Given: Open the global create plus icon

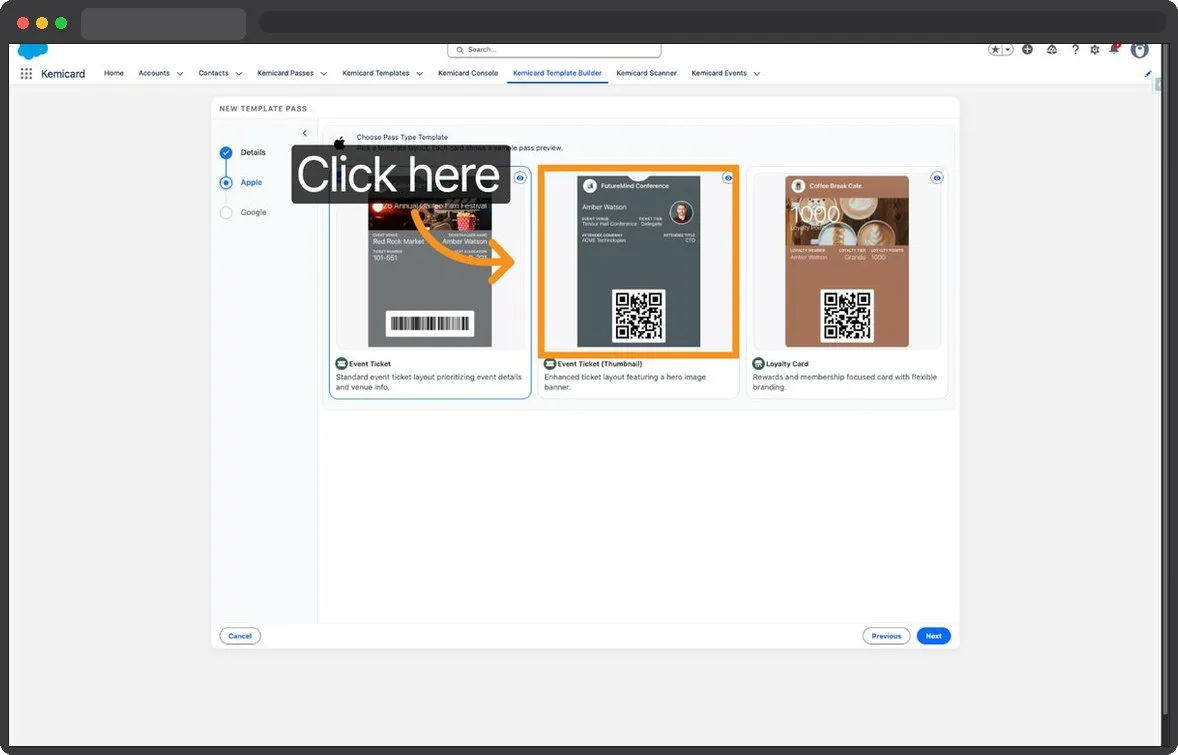Looking at the screenshot, I should click(1028, 50).
